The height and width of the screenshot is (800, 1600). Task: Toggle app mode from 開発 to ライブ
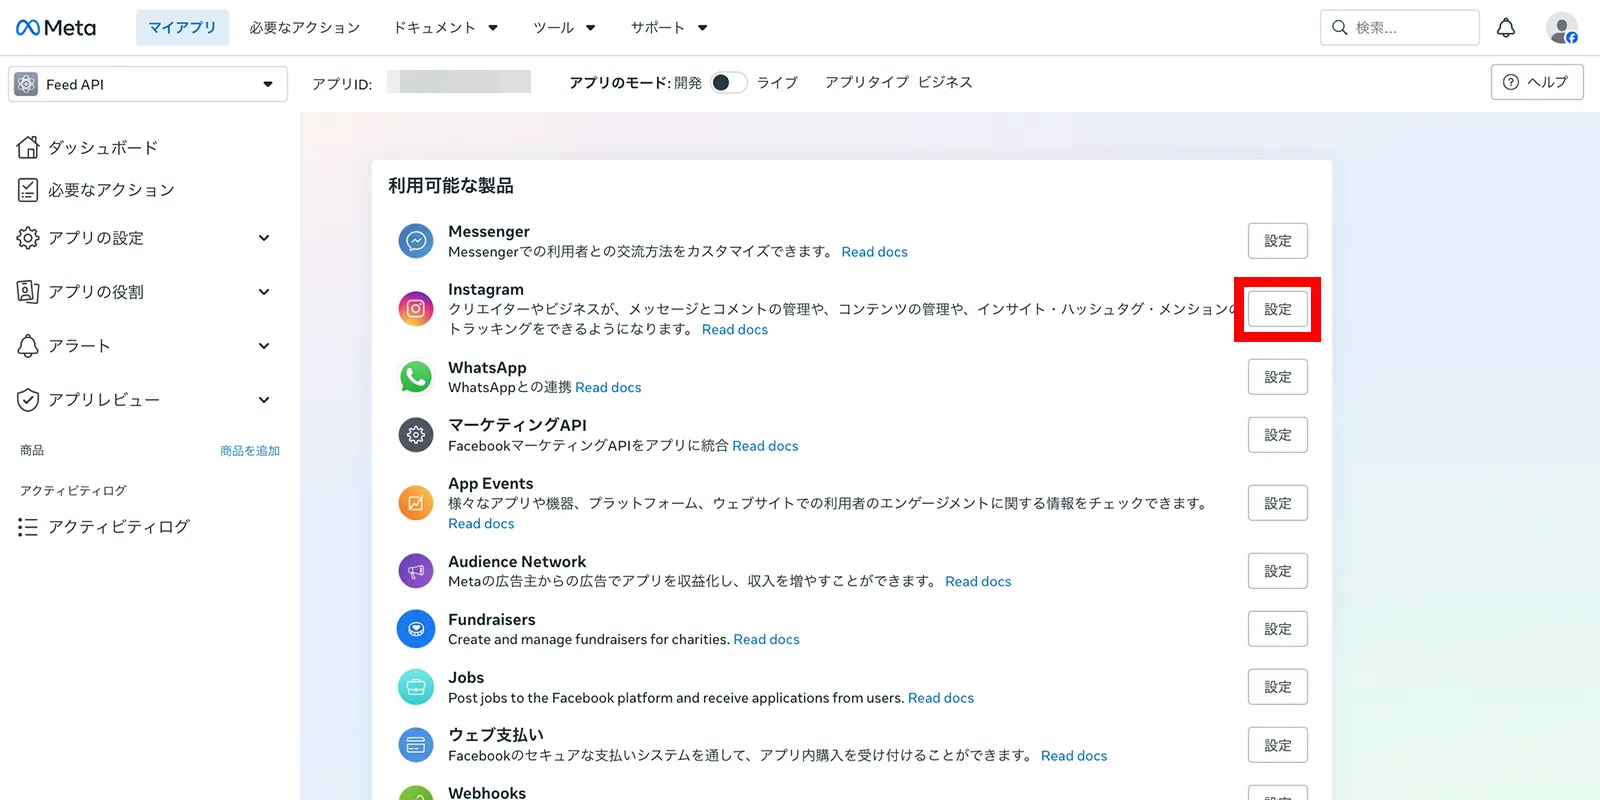click(x=728, y=83)
